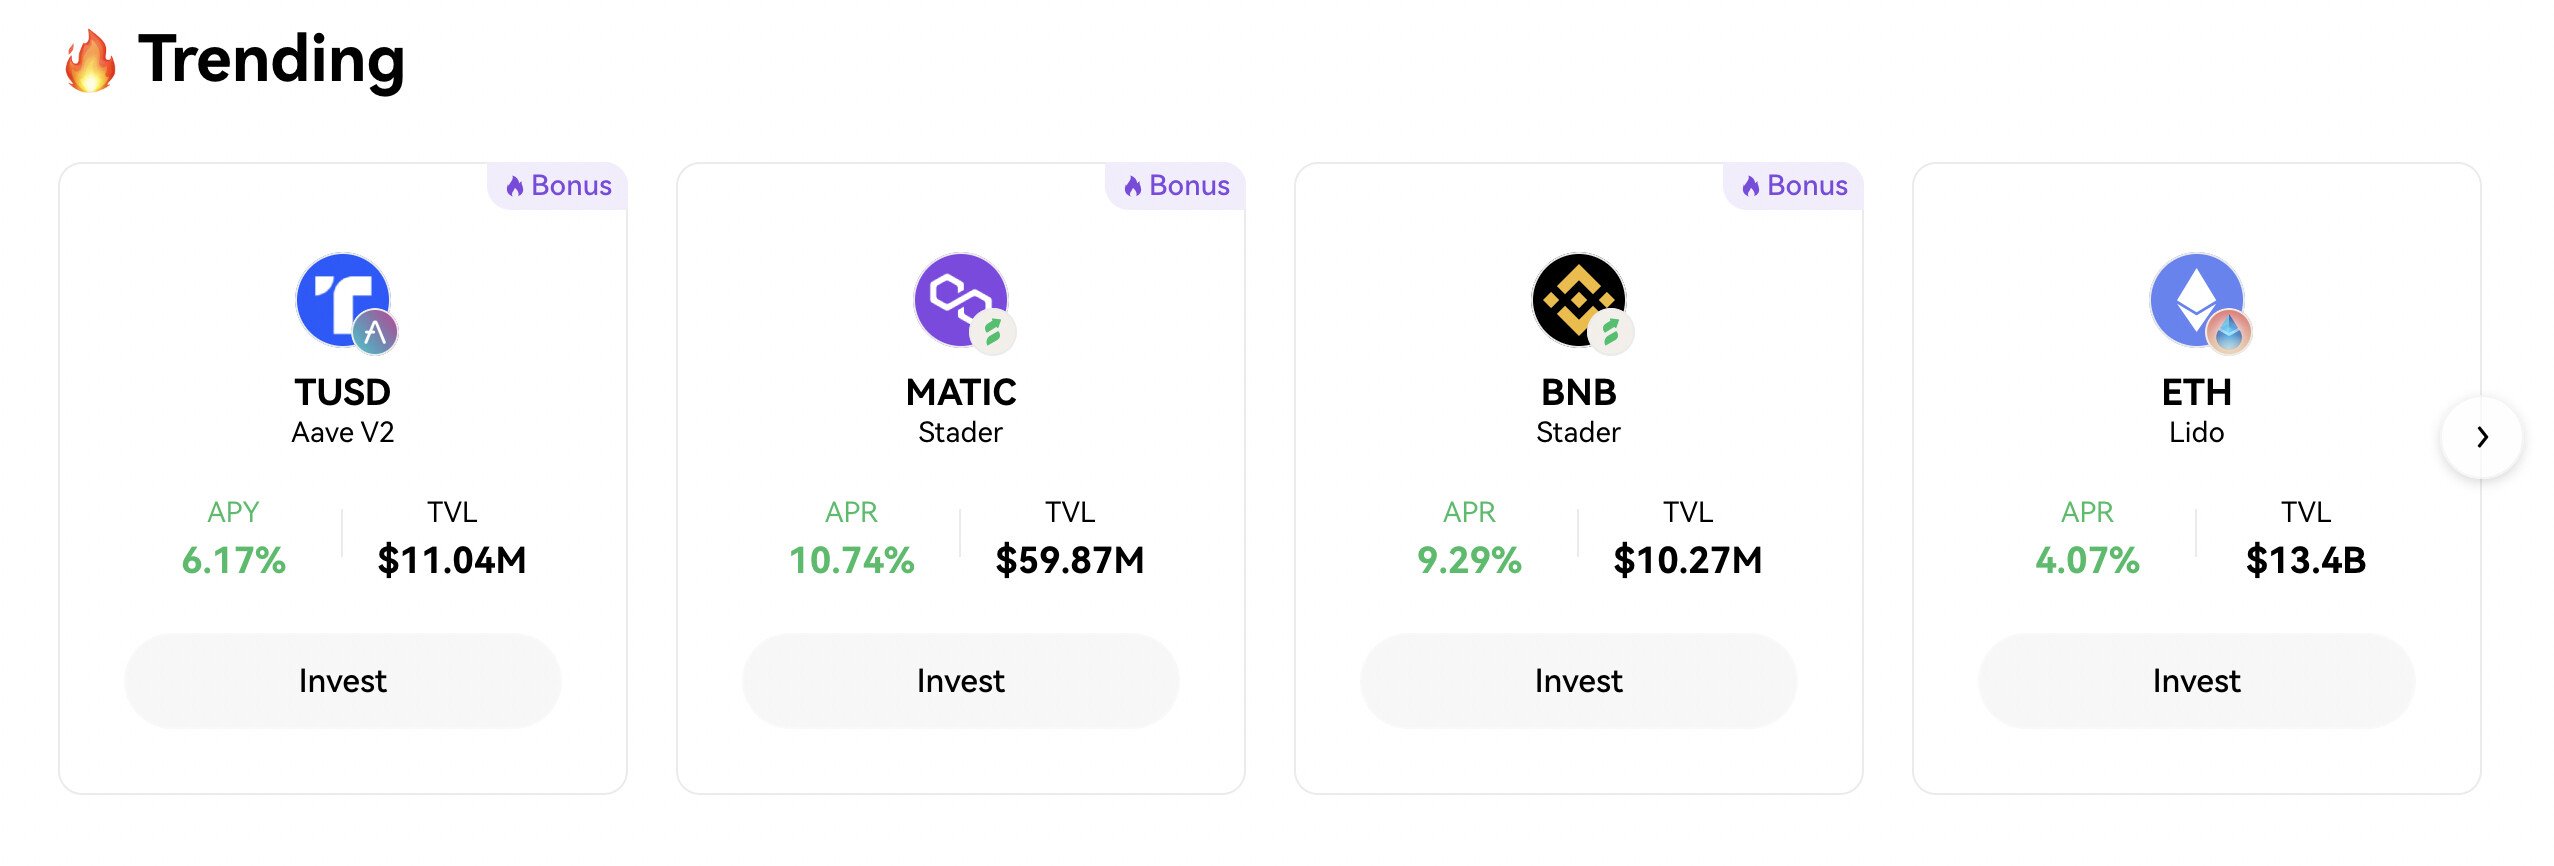Select the MATIC 10.74% APR value
The image size is (2554, 866).
[x=851, y=560]
